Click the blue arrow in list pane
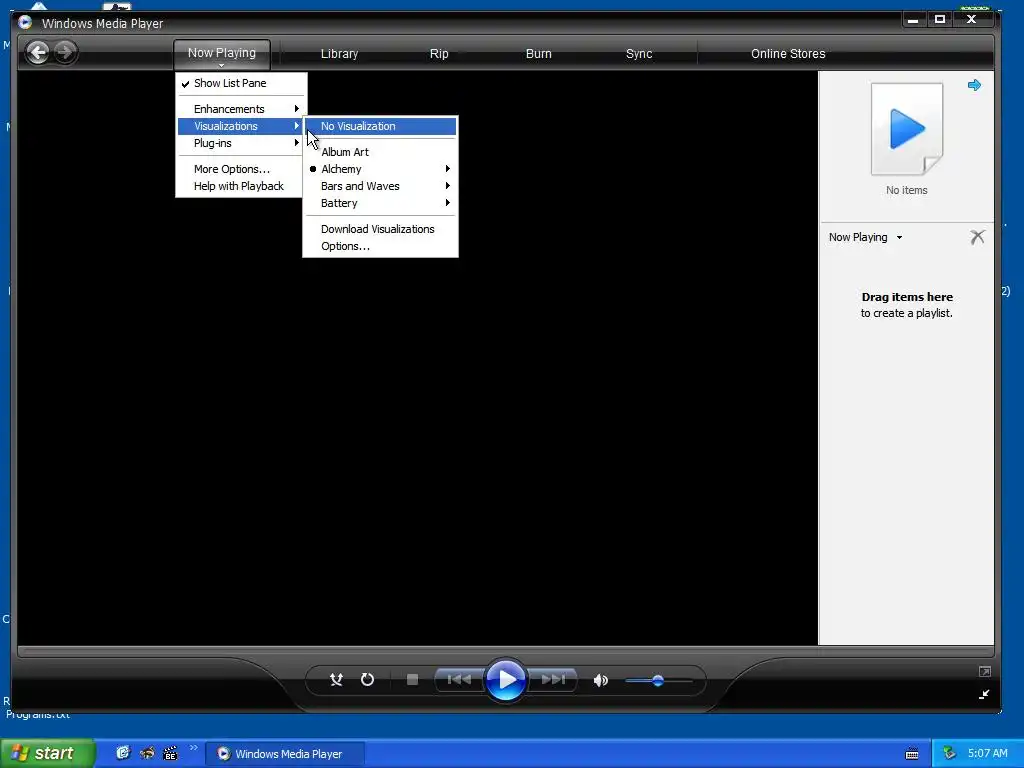Image resolution: width=1024 pixels, height=768 pixels. [974, 85]
